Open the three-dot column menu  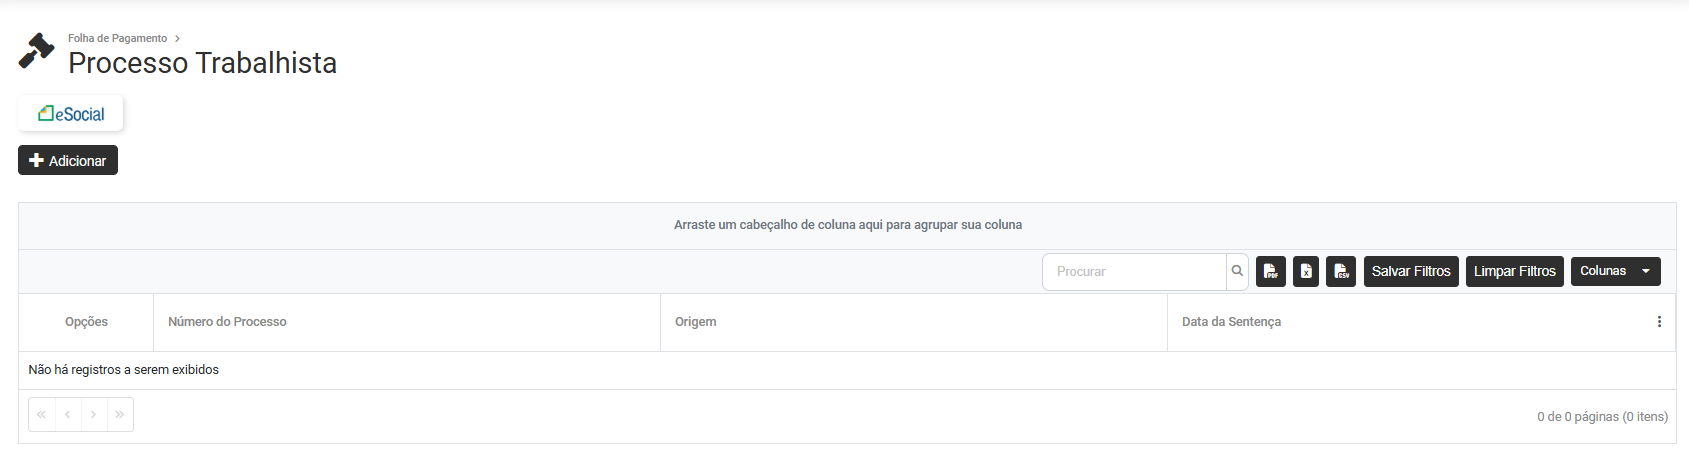(1659, 322)
